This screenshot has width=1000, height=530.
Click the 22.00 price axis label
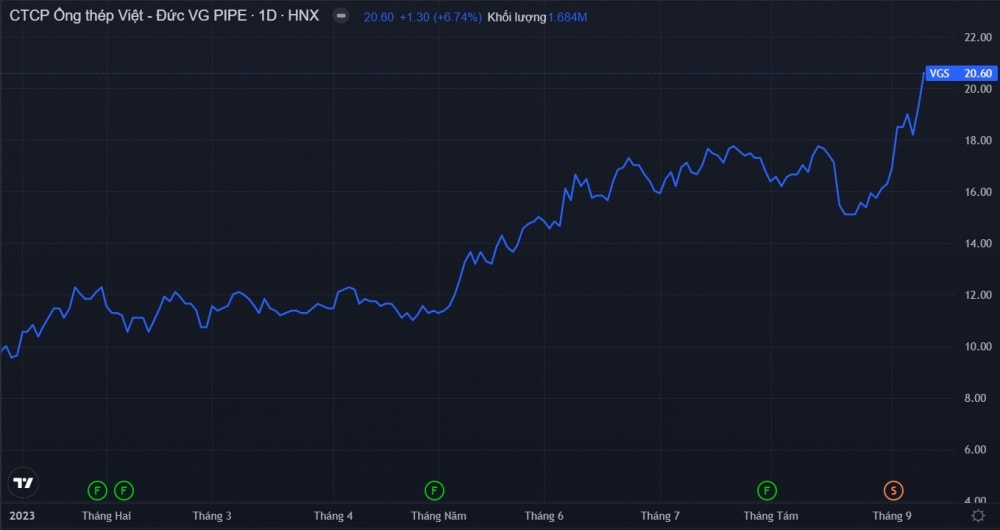pos(978,38)
